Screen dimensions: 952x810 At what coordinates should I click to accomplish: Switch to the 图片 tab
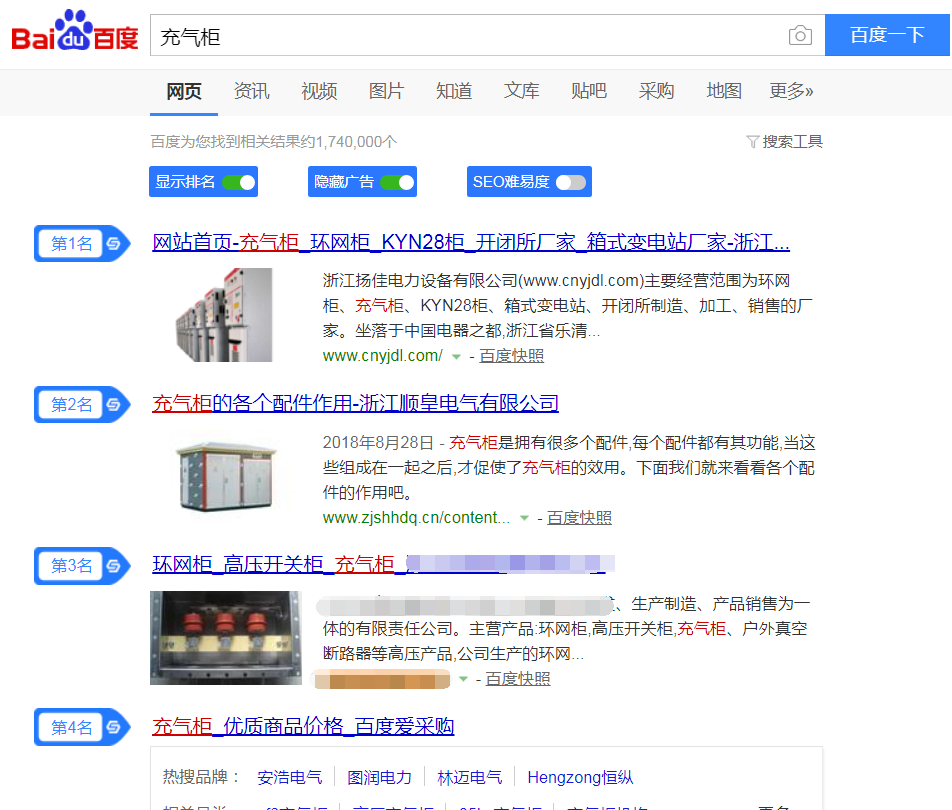pyautogui.click(x=386, y=91)
